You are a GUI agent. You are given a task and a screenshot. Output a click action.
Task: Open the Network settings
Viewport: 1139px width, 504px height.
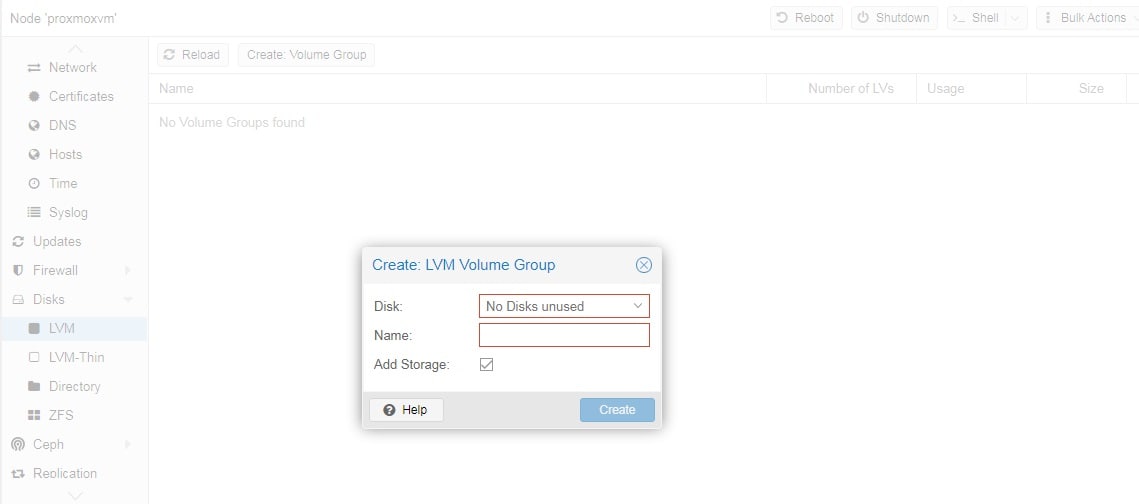click(x=73, y=68)
